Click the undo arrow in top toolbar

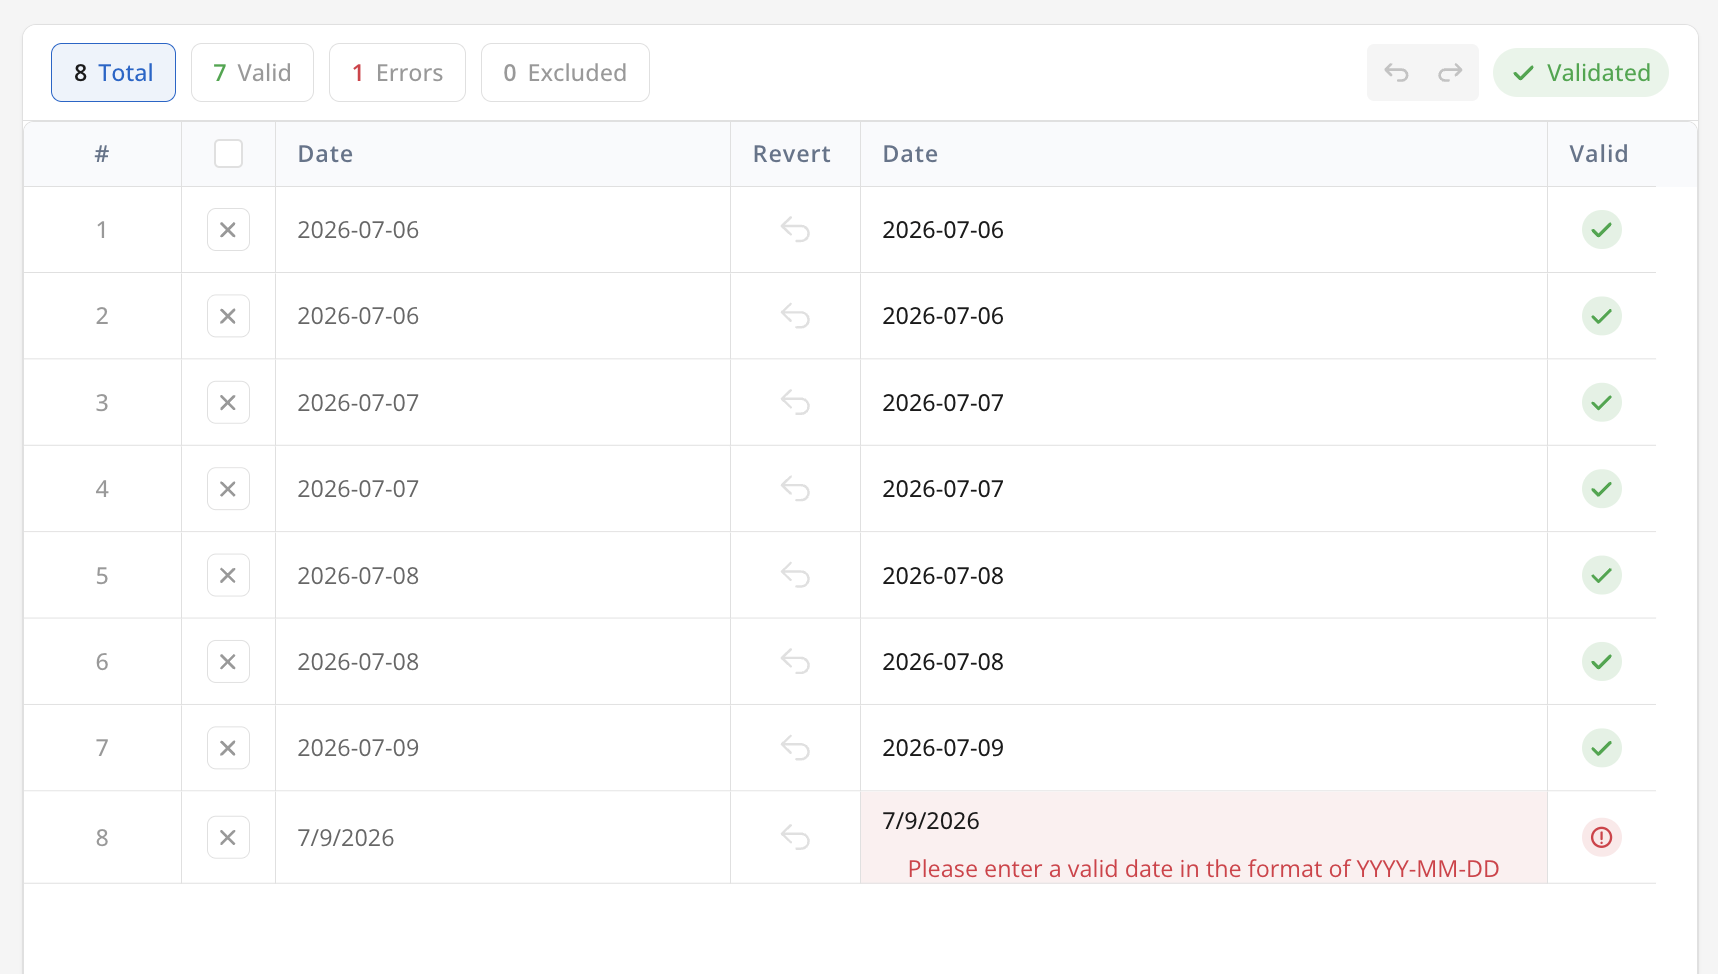pyautogui.click(x=1396, y=72)
